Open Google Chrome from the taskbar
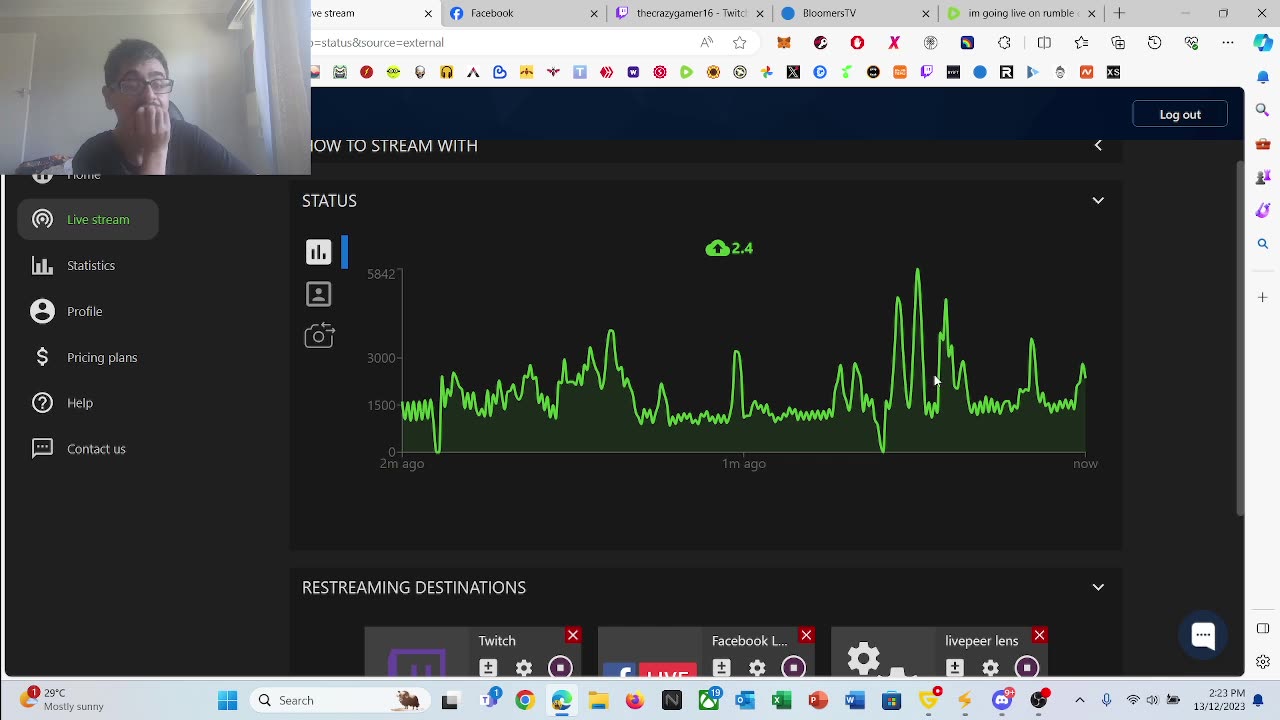 524,700
